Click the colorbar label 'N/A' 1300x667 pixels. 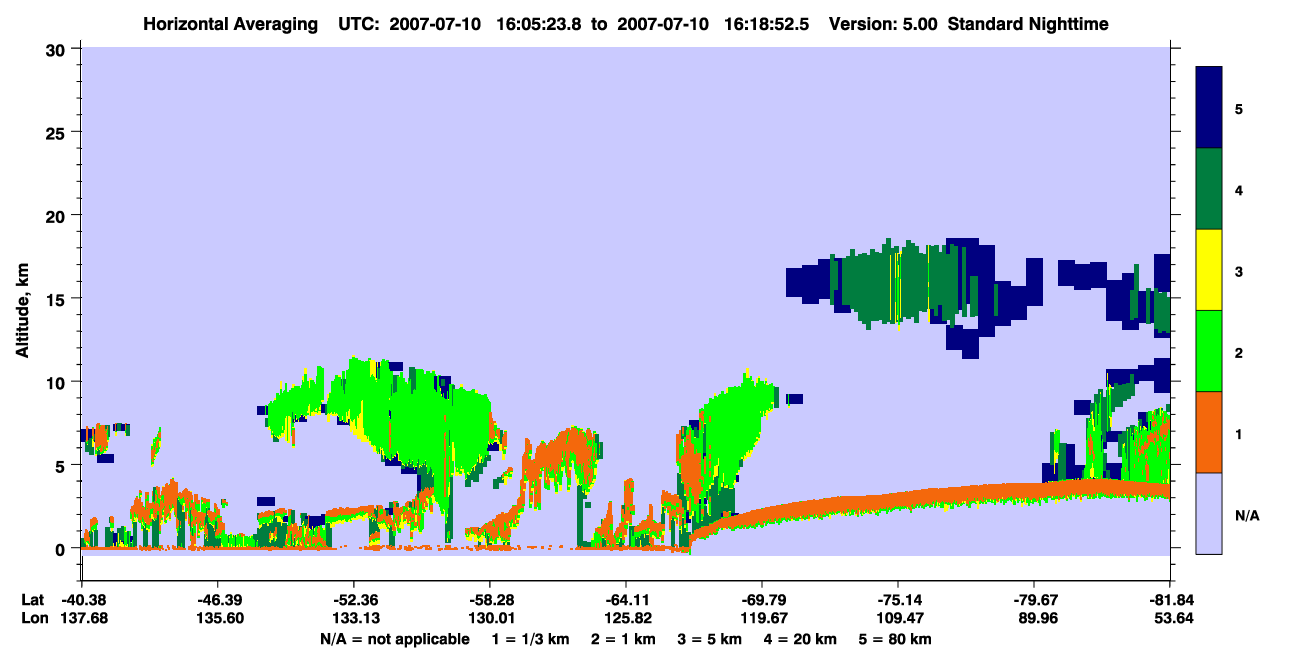tap(1247, 516)
